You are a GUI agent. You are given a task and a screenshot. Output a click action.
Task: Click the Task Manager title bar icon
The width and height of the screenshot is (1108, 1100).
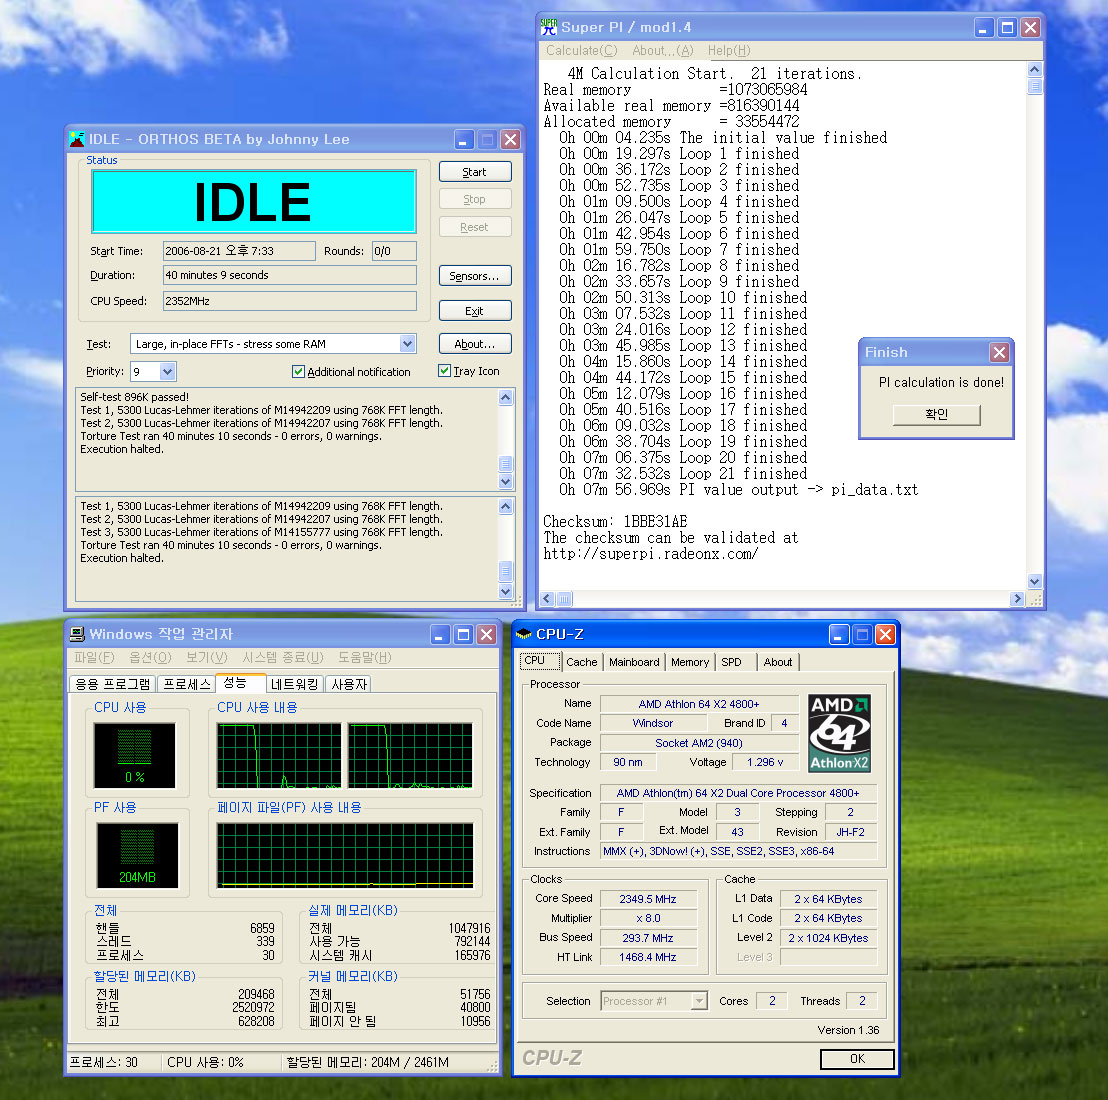[77, 634]
